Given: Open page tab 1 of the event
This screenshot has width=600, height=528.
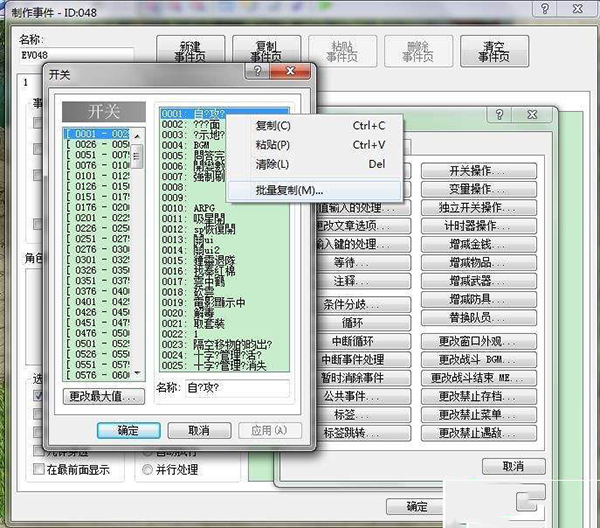Looking at the screenshot, I should tap(26, 82).
